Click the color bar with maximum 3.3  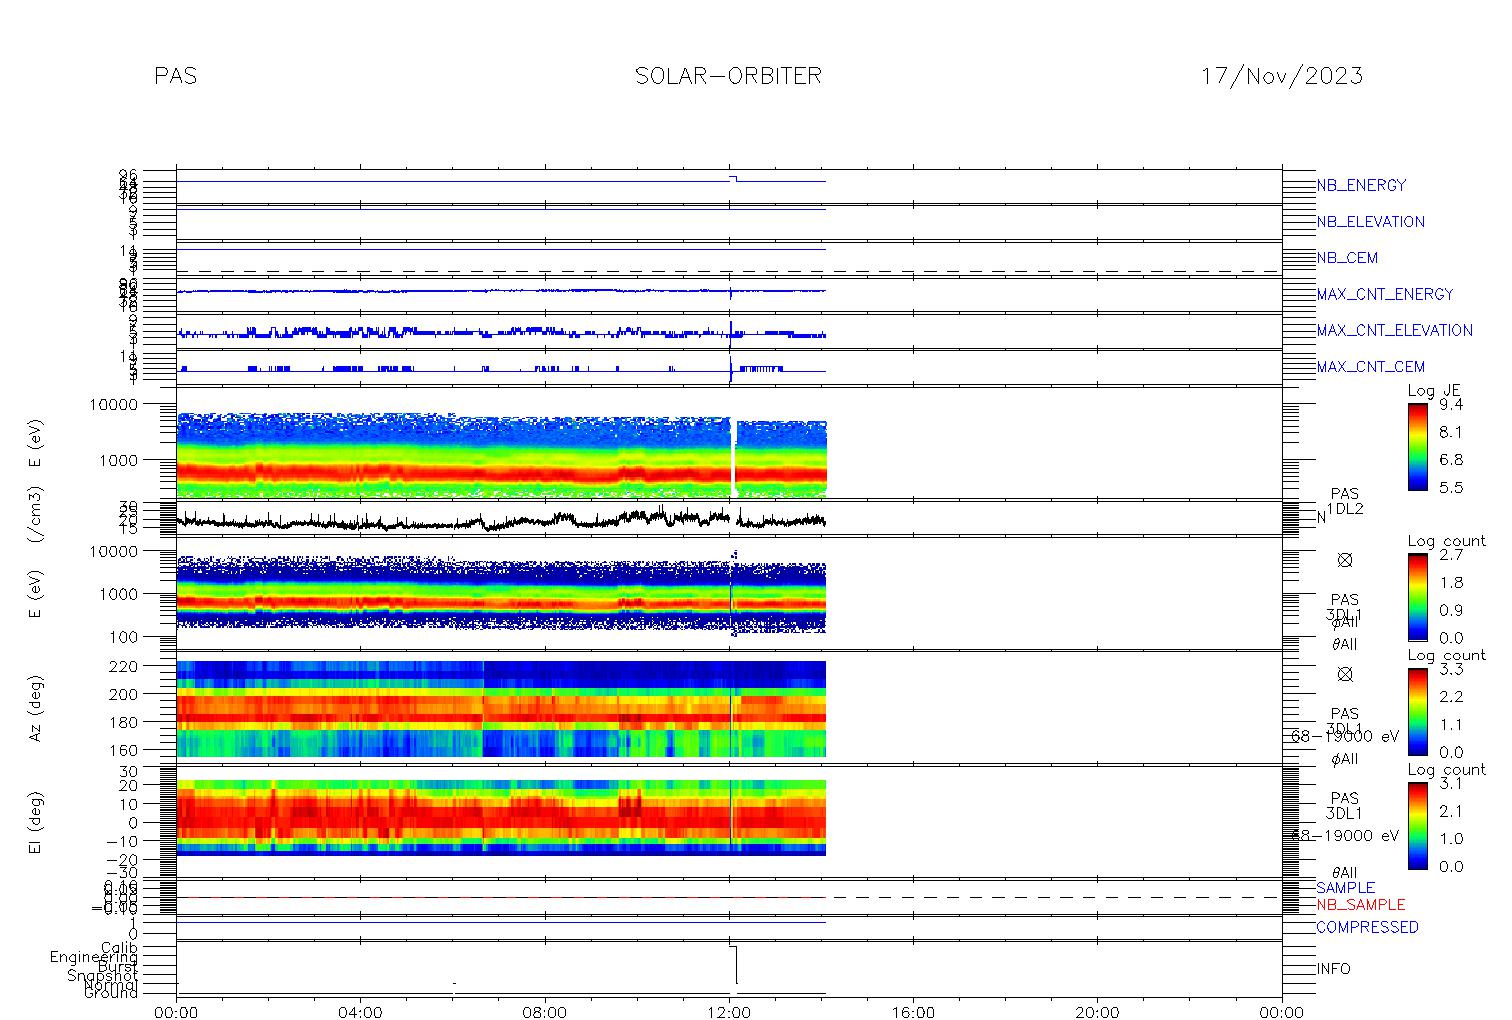pos(1417,711)
